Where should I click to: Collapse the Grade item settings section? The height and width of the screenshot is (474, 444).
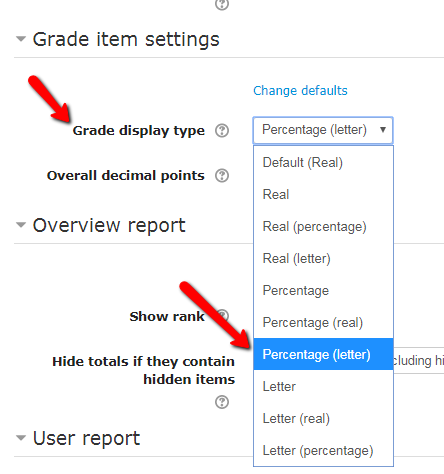[21, 39]
